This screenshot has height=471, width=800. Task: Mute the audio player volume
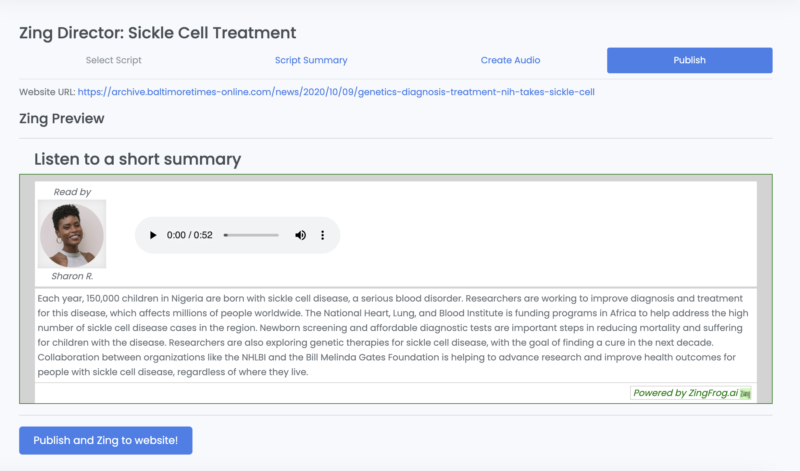click(x=301, y=235)
